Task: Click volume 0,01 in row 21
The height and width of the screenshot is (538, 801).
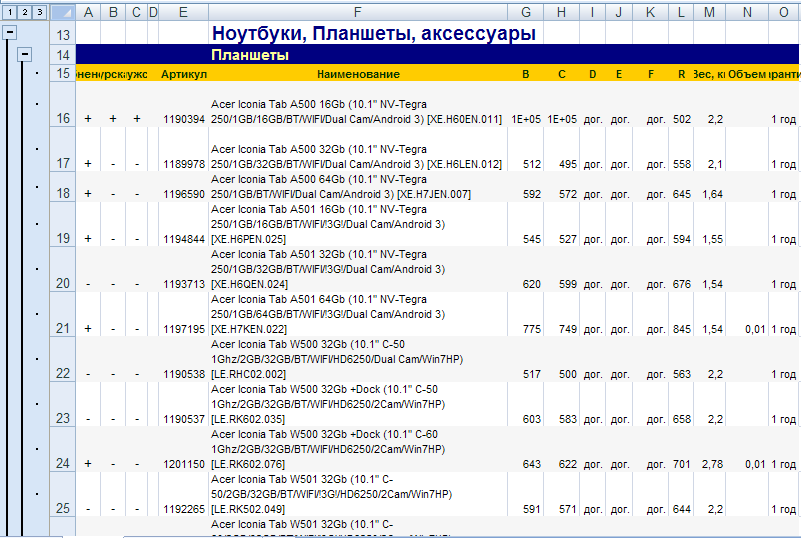Action: (755, 330)
